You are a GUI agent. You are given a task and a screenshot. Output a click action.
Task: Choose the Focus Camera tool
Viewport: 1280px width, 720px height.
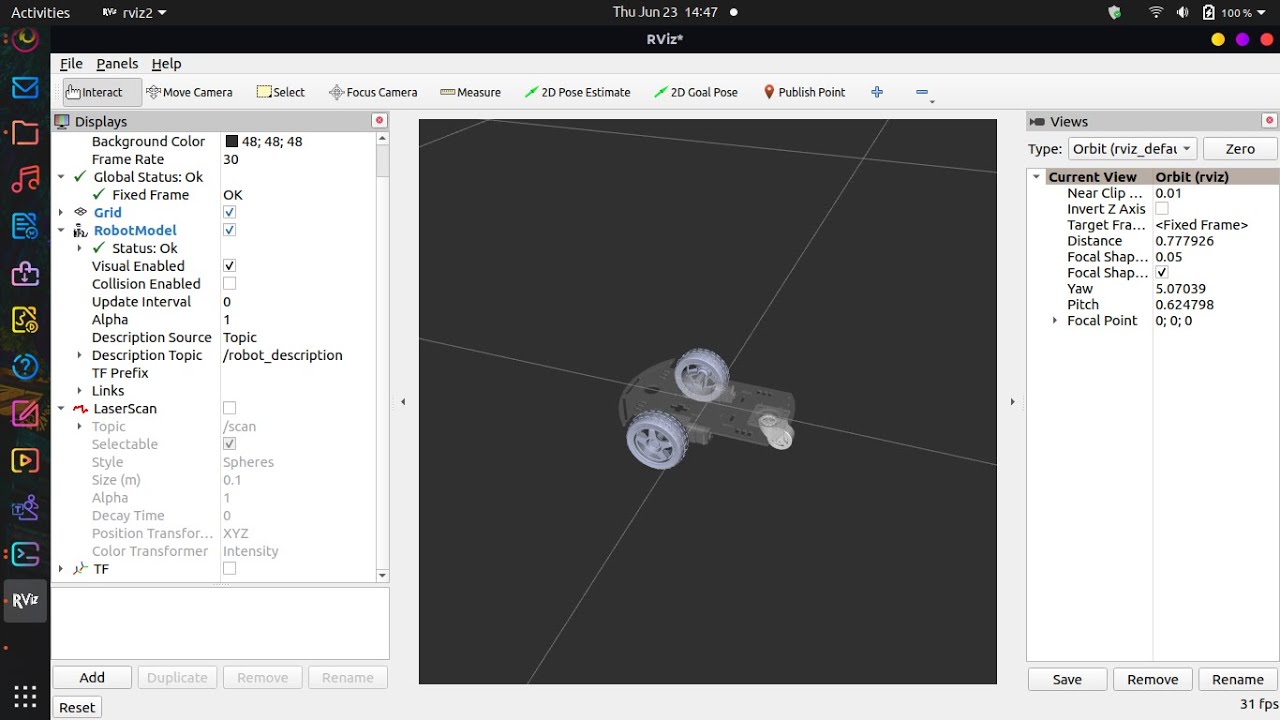coord(373,92)
